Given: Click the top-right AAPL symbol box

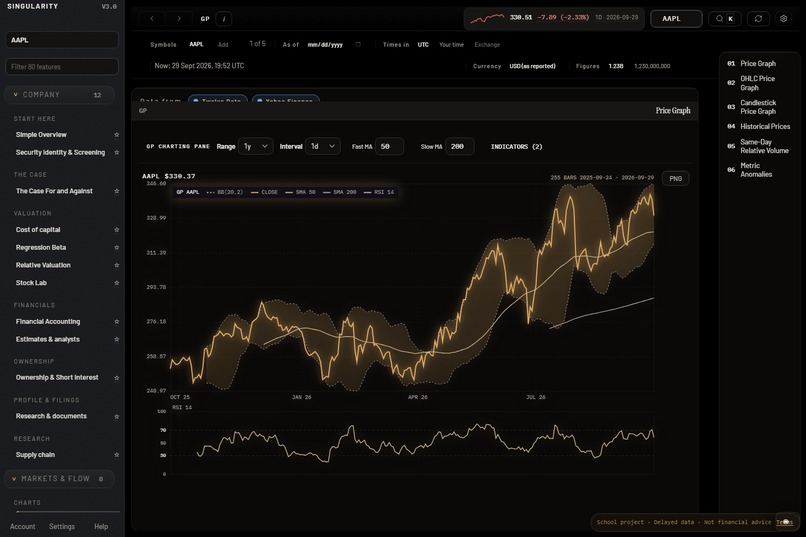Looking at the screenshot, I should click(676, 18).
